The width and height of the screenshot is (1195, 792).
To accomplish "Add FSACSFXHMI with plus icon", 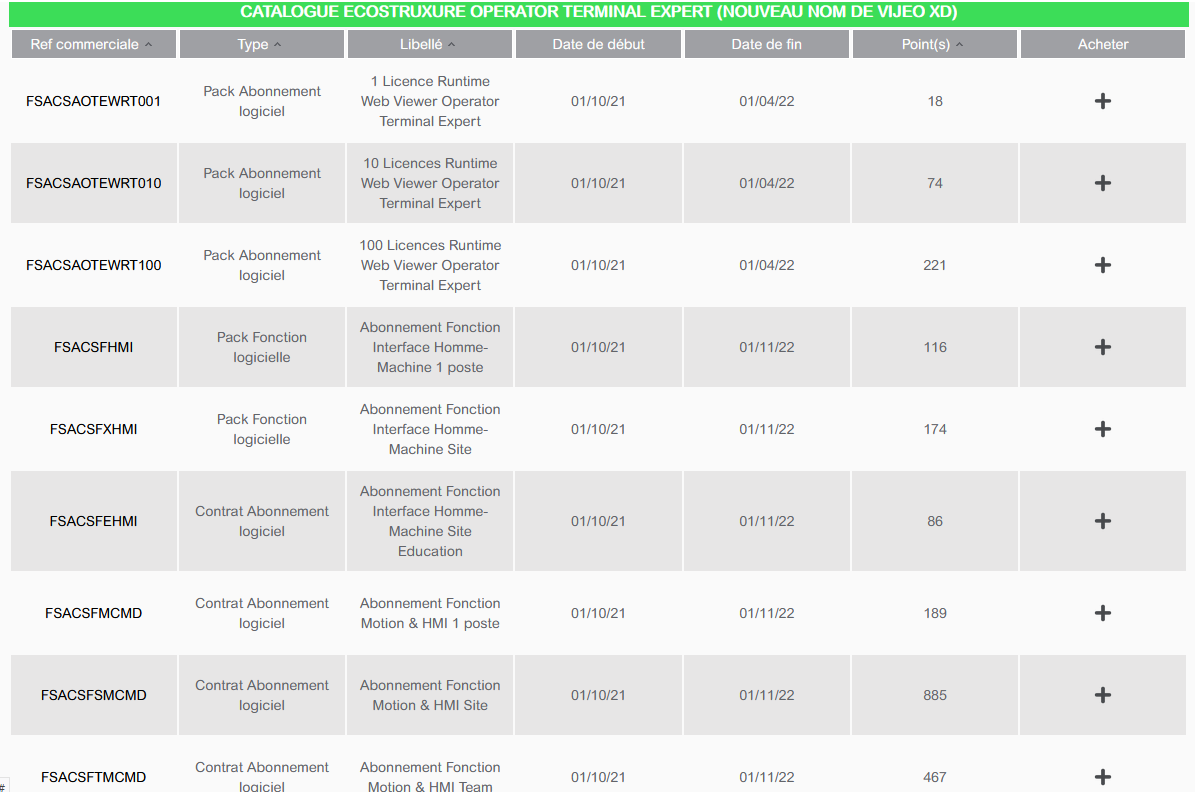I will coord(1103,429).
